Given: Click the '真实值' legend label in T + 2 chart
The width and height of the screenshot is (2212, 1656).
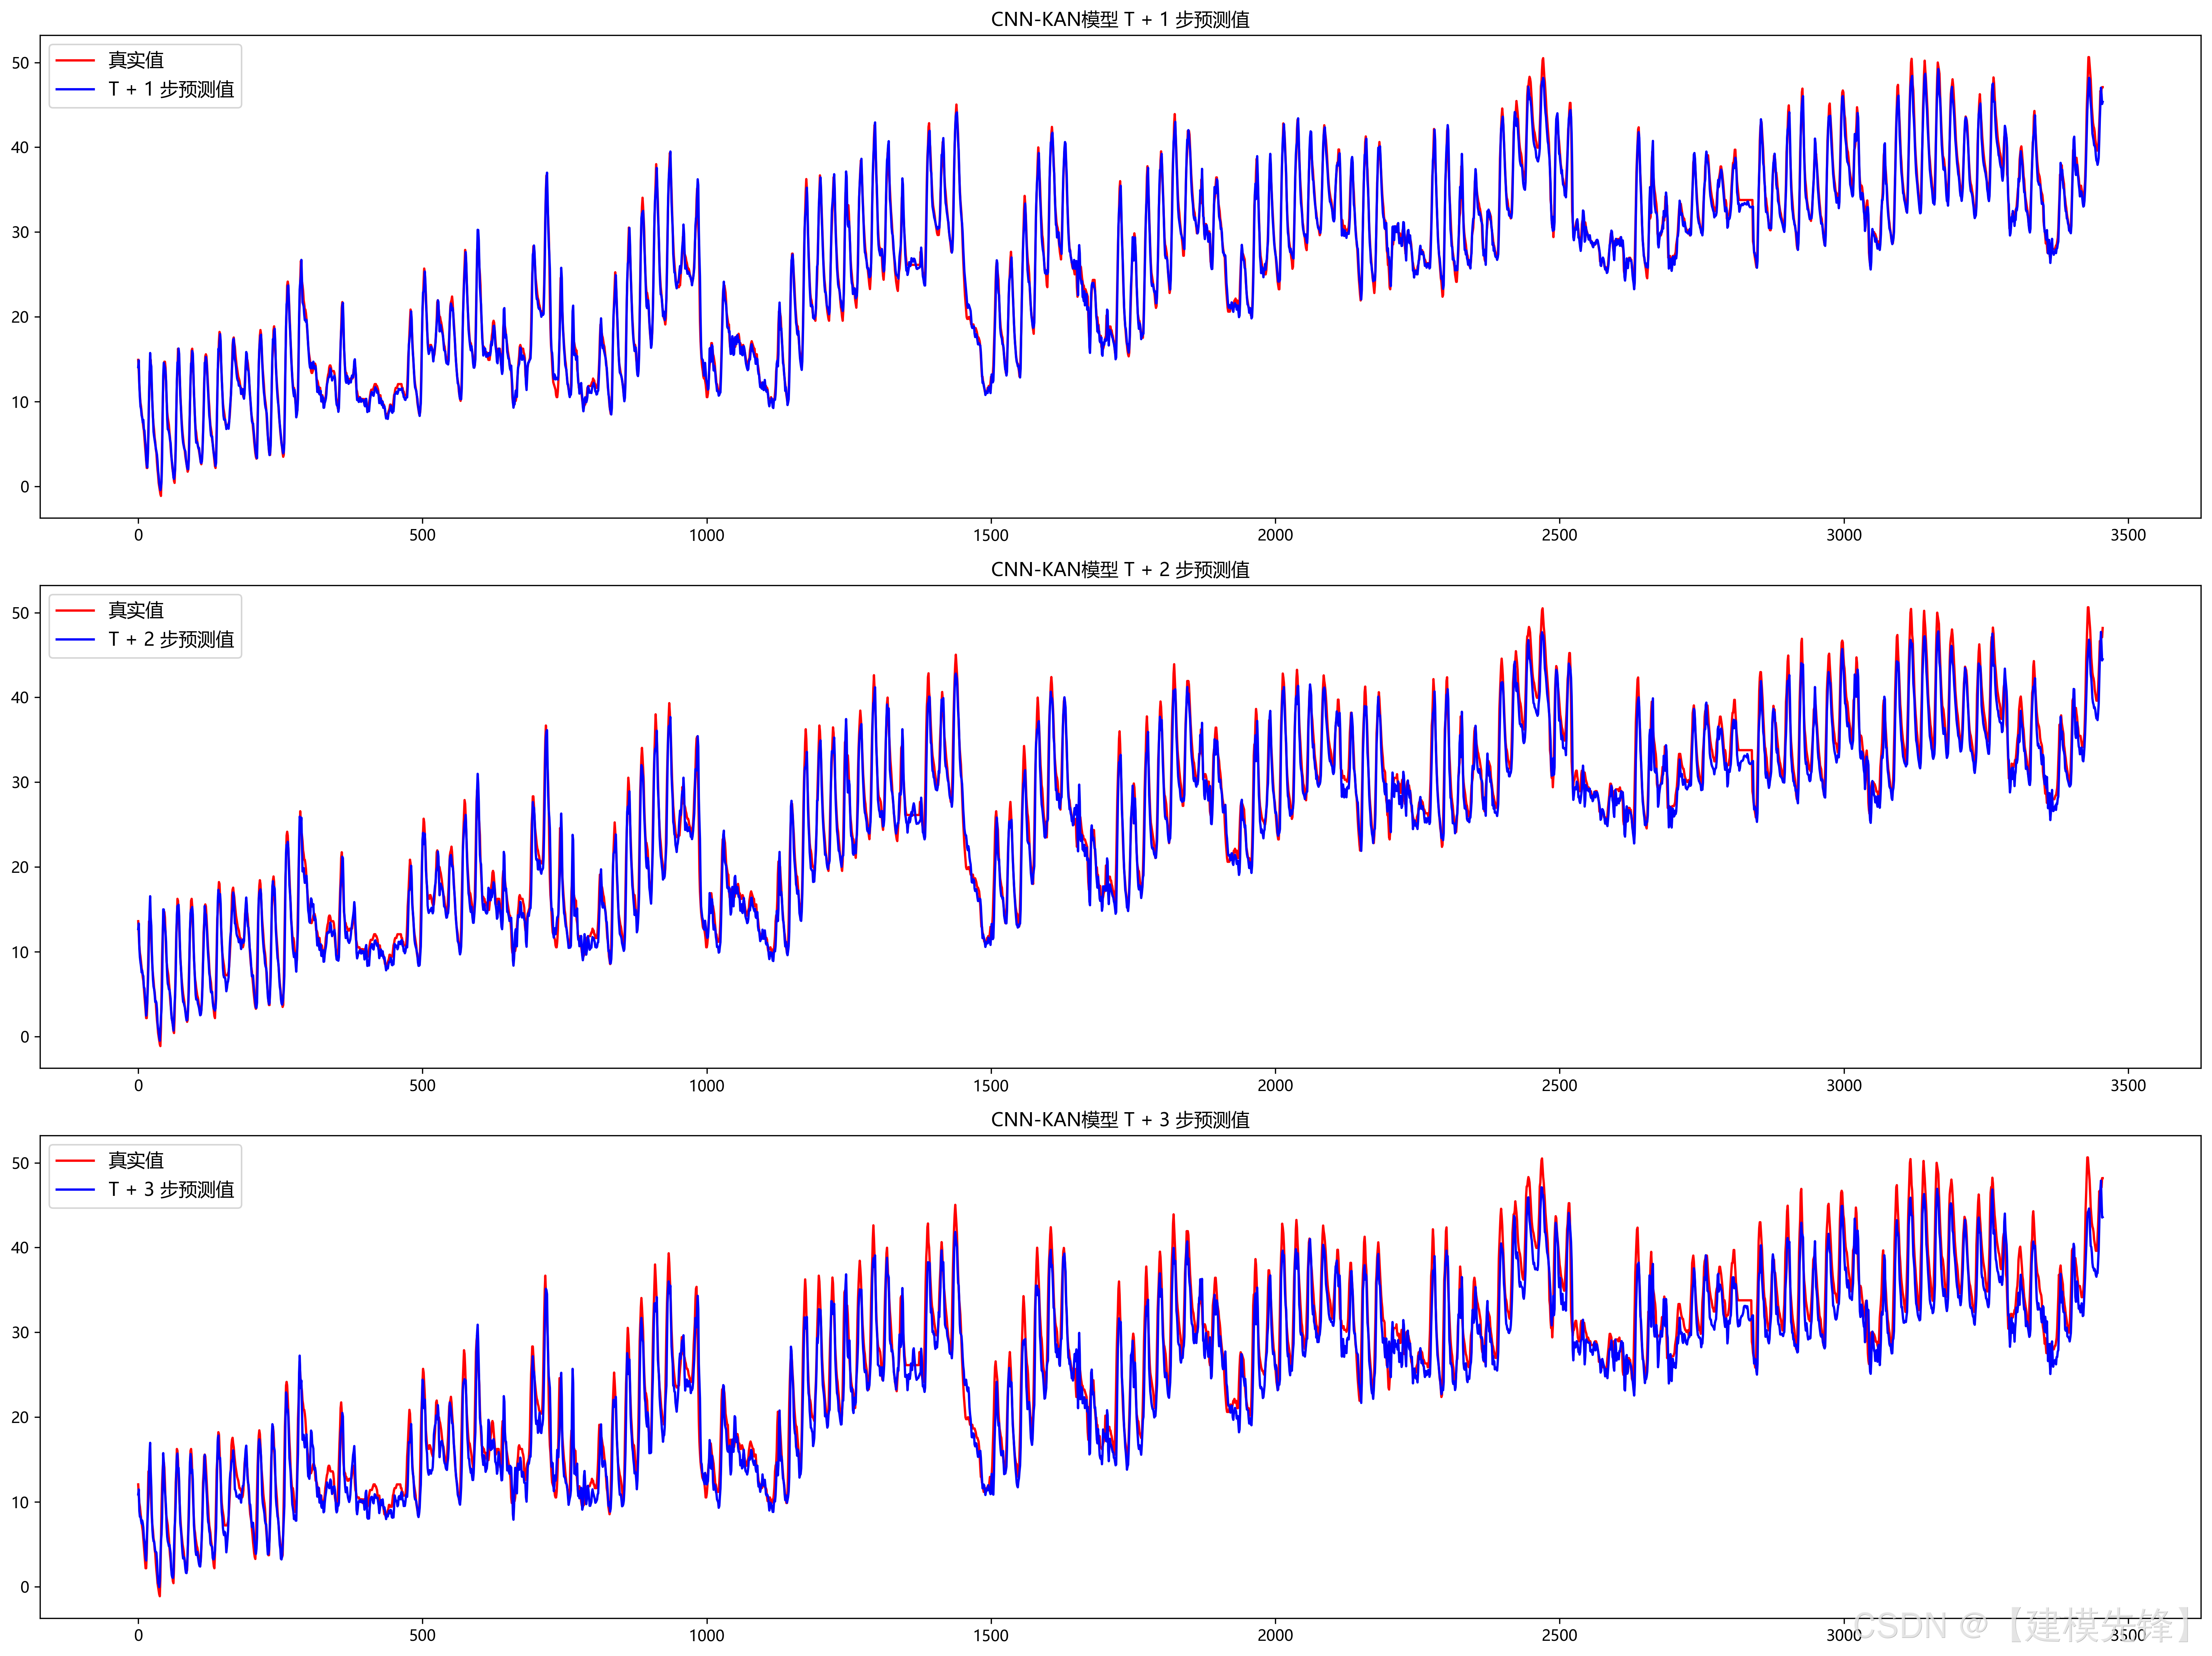Looking at the screenshot, I should [x=136, y=610].
